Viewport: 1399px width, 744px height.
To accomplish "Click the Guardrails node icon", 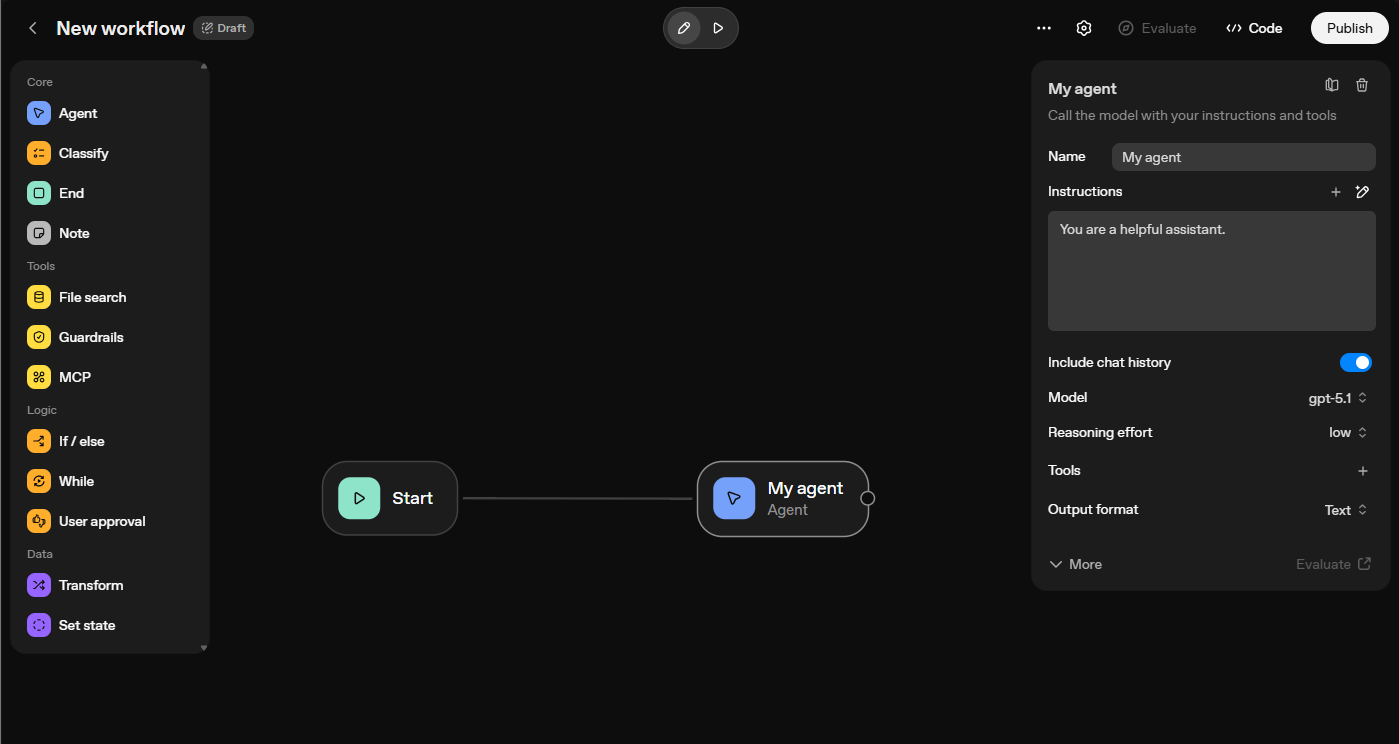I will coord(39,337).
